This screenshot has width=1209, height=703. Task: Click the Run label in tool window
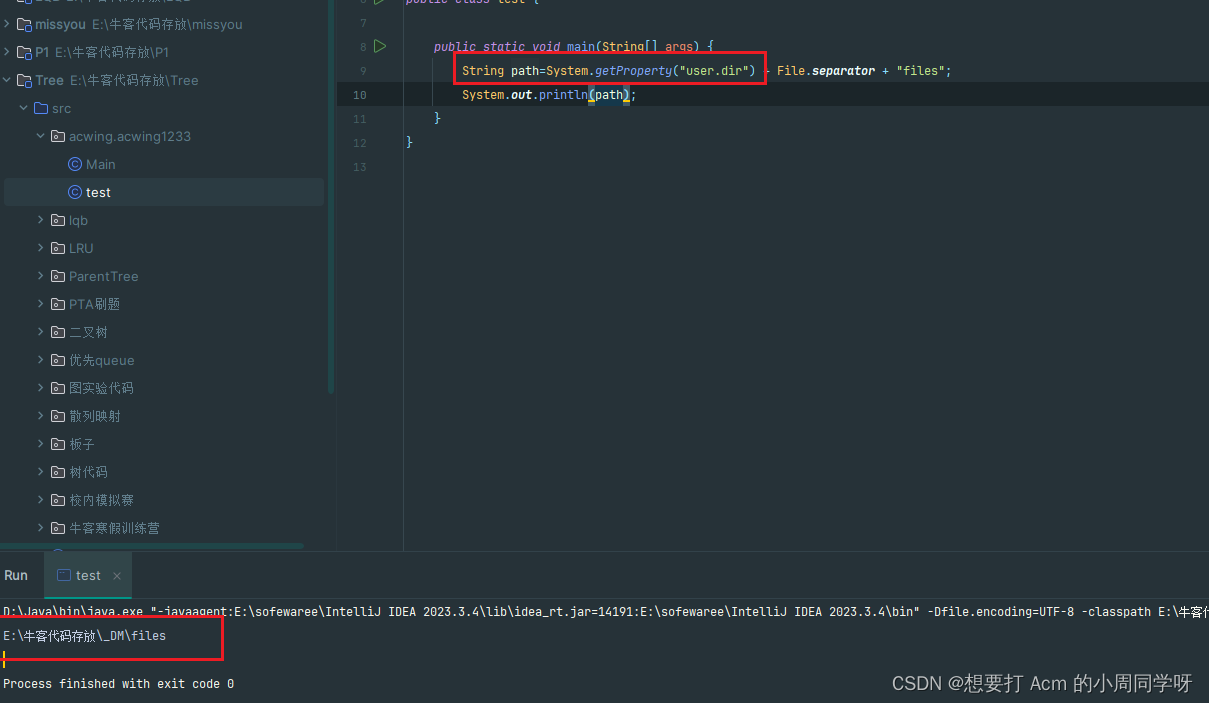(16, 575)
